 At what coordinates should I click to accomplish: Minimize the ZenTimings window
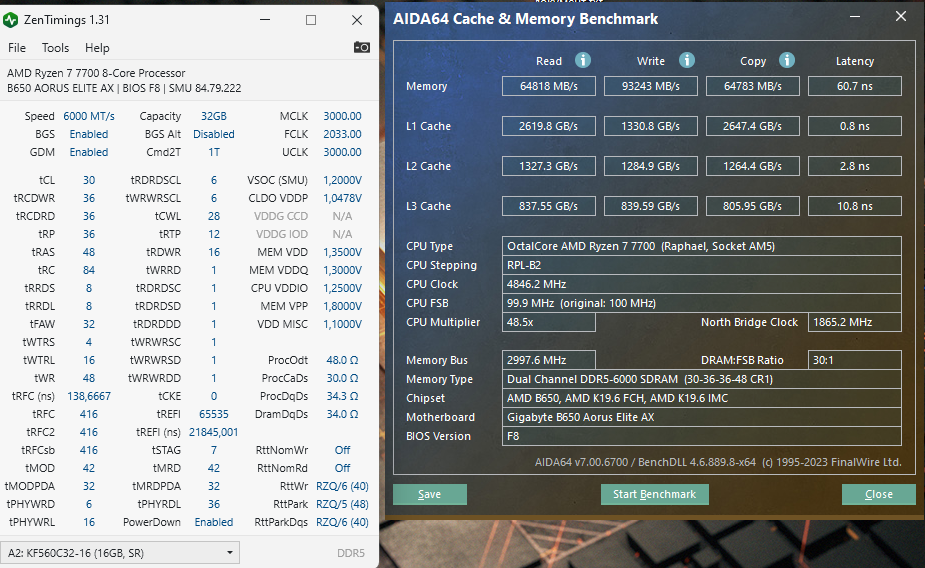[265, 19]
